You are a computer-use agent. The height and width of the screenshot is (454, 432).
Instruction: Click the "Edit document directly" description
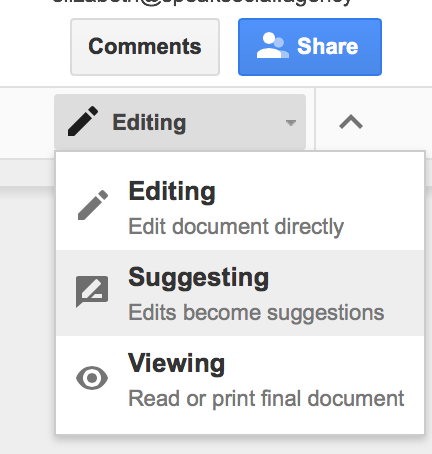point(236,227)
